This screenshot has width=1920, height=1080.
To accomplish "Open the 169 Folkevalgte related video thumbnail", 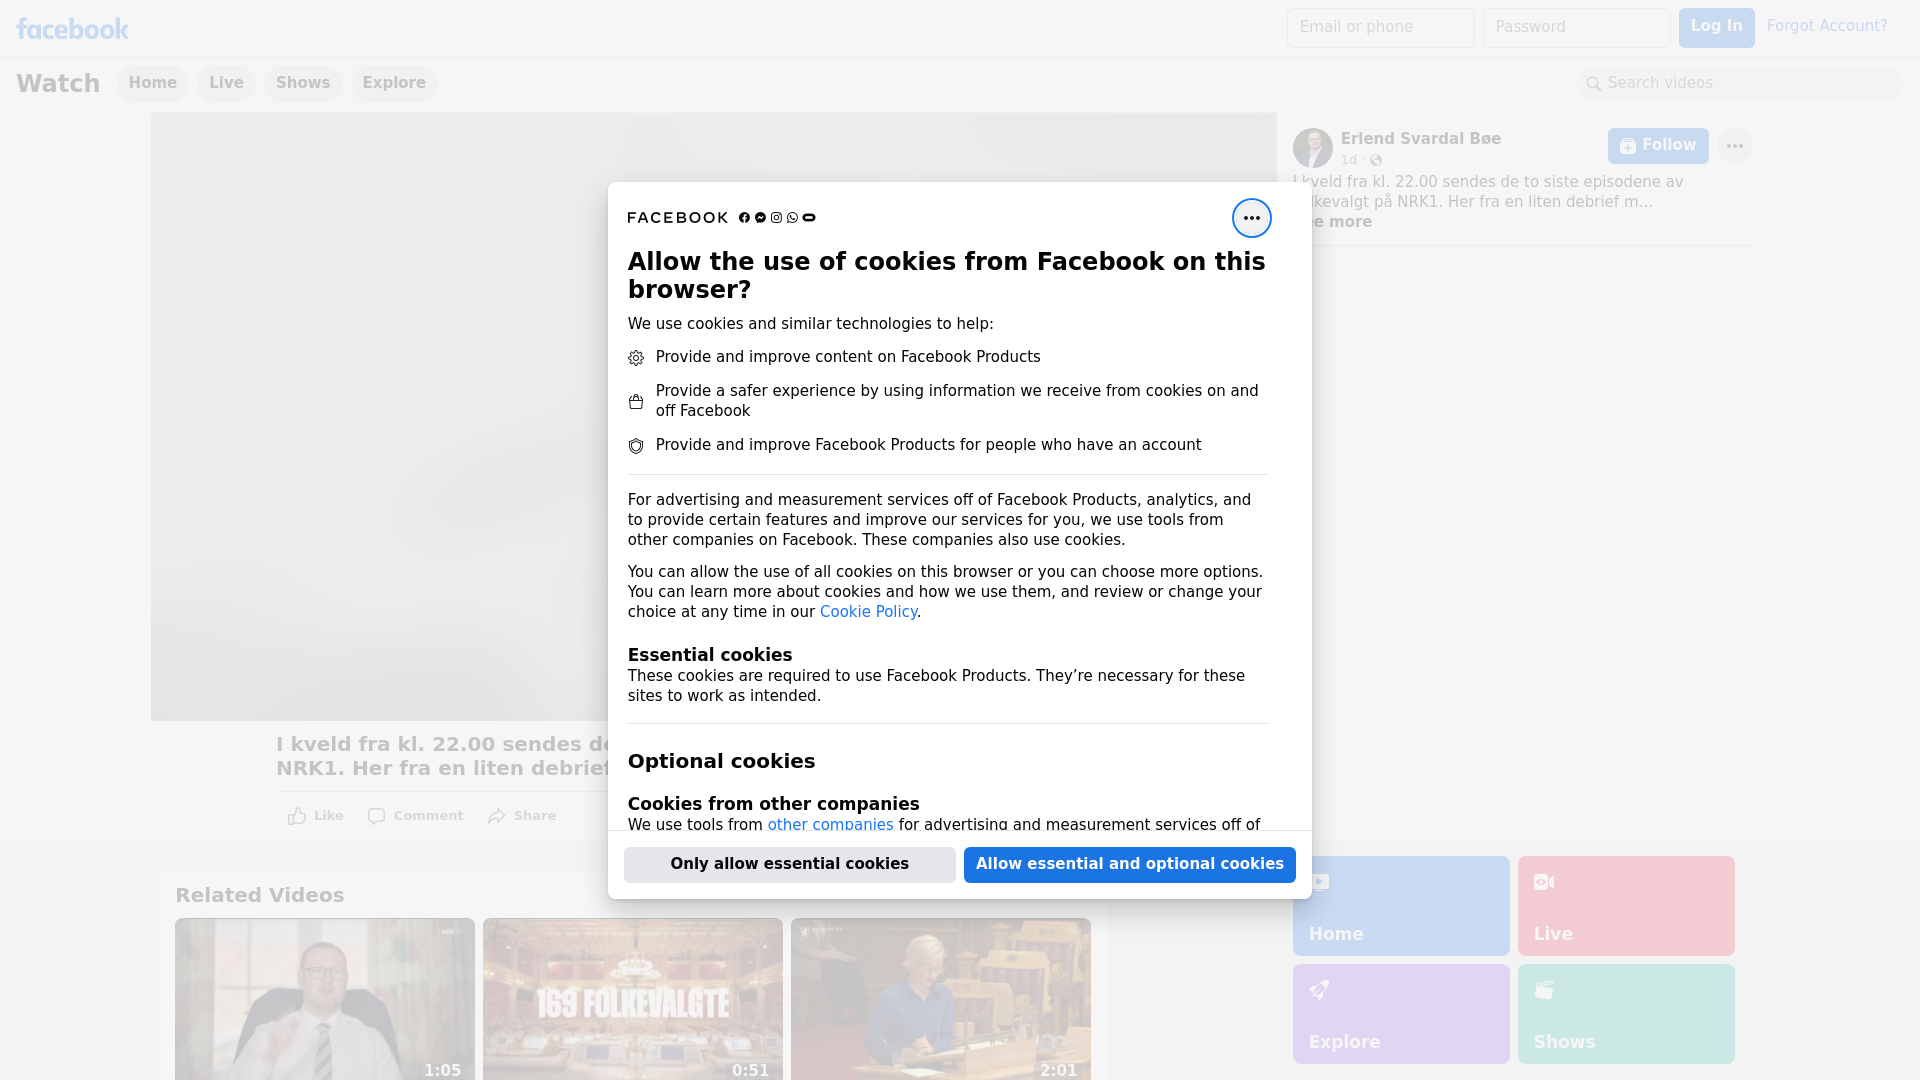I will coord(632,998).
